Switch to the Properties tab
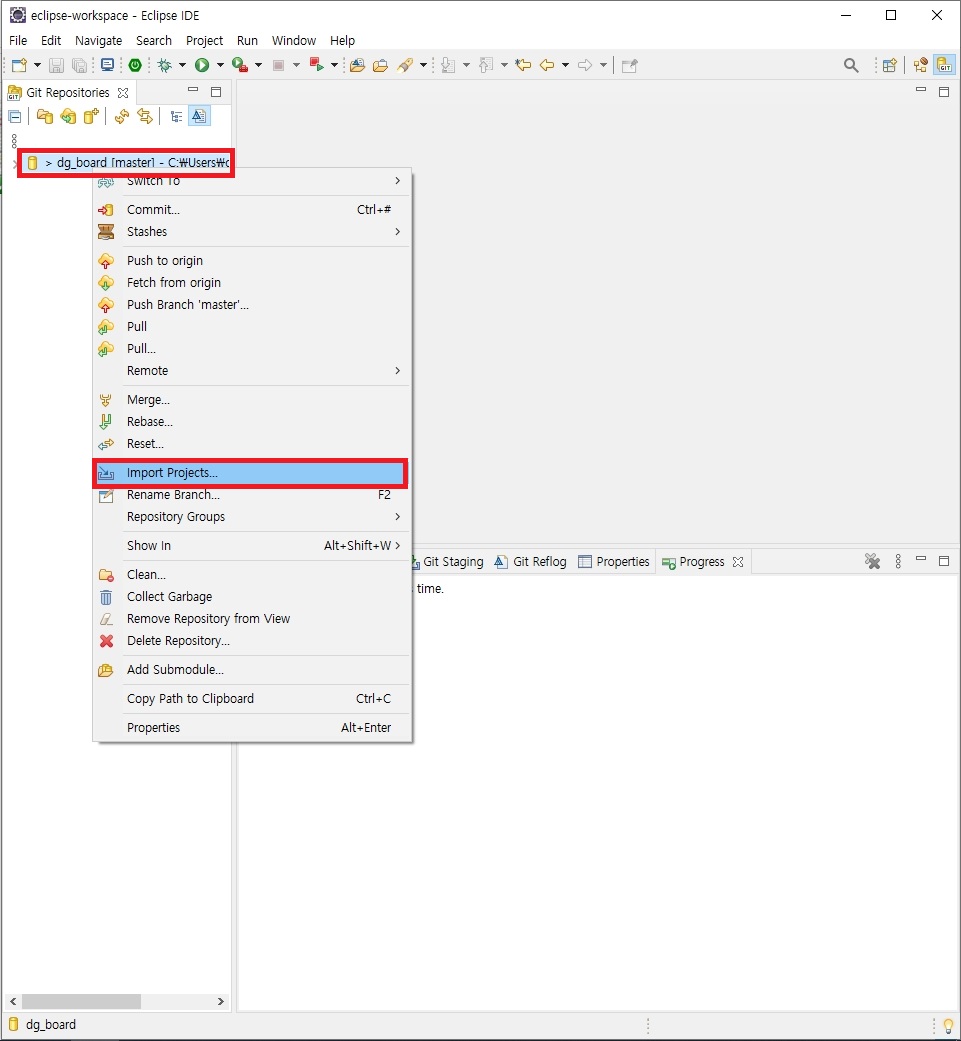 click(614, 562)
